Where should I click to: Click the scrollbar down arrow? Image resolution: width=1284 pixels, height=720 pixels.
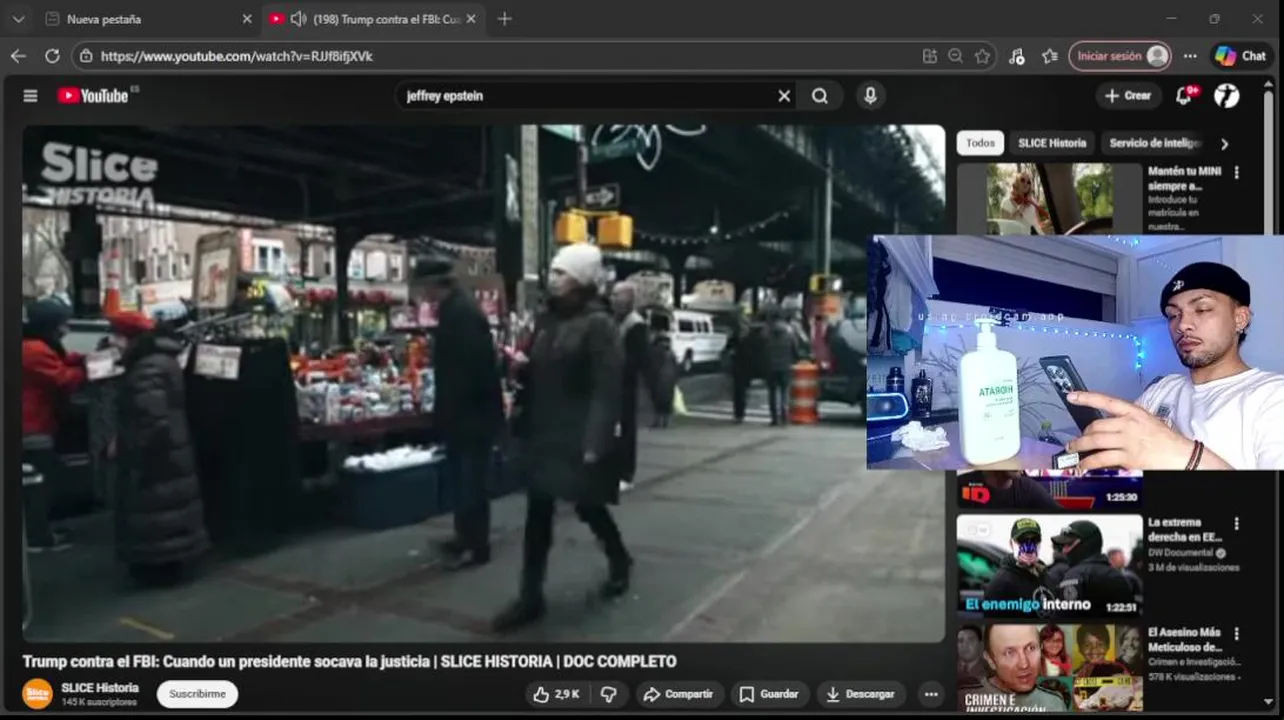1269,702
